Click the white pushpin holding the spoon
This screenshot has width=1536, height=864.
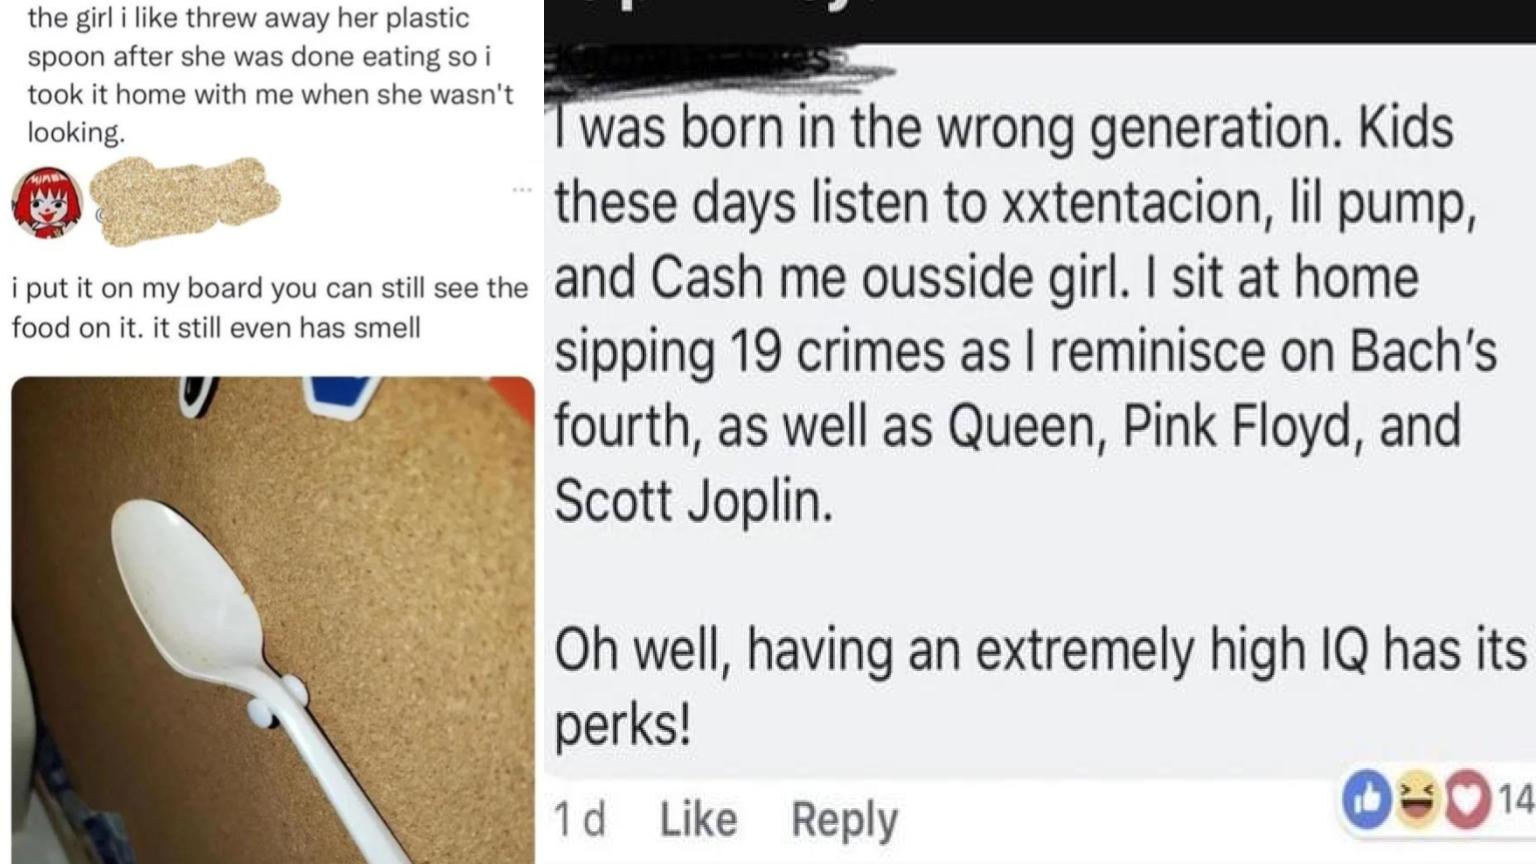(x=277, y=700)
